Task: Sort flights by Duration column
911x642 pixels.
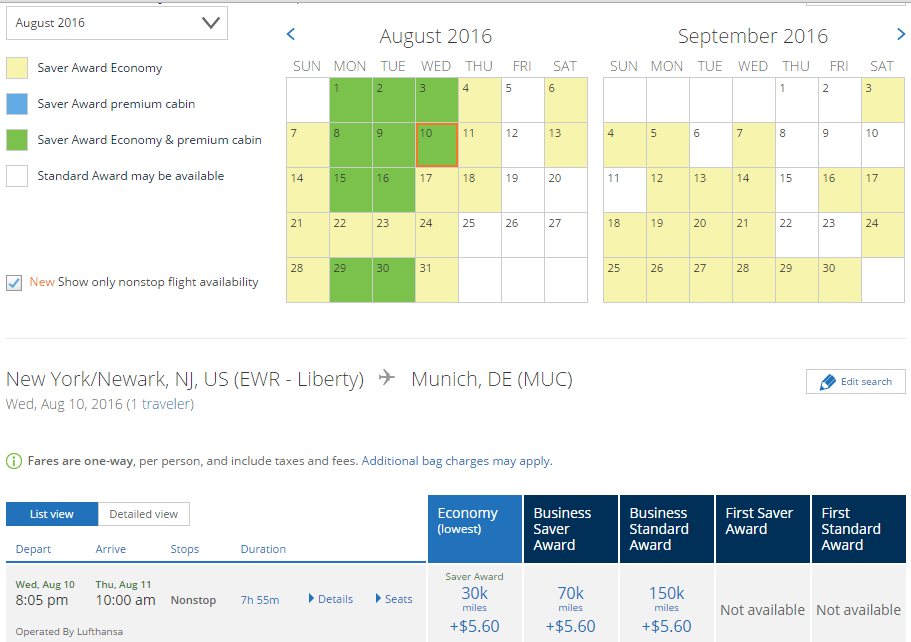Action: point(263,549)
